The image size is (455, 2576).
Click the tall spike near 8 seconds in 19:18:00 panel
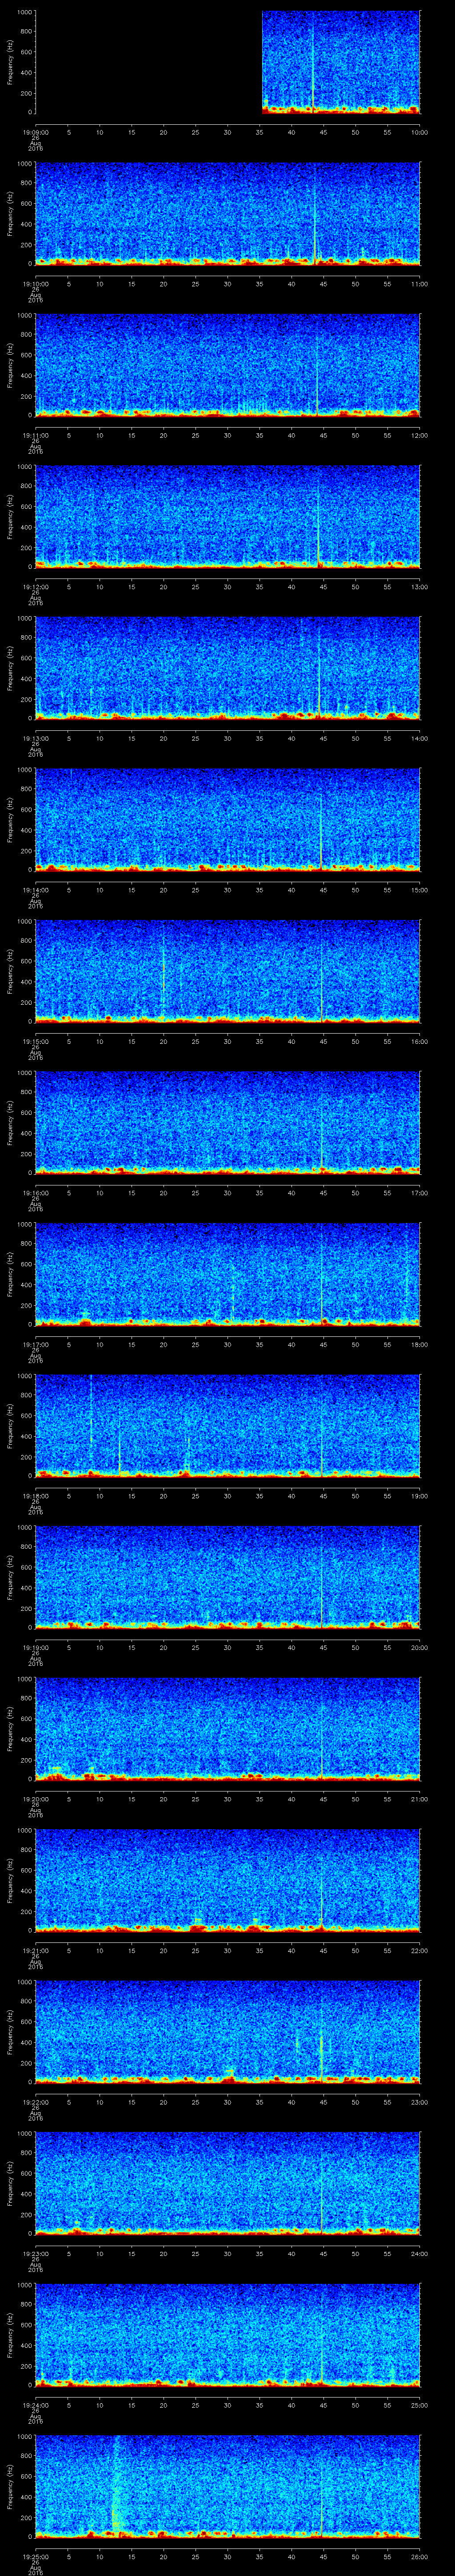click(x=91, y=1420)
